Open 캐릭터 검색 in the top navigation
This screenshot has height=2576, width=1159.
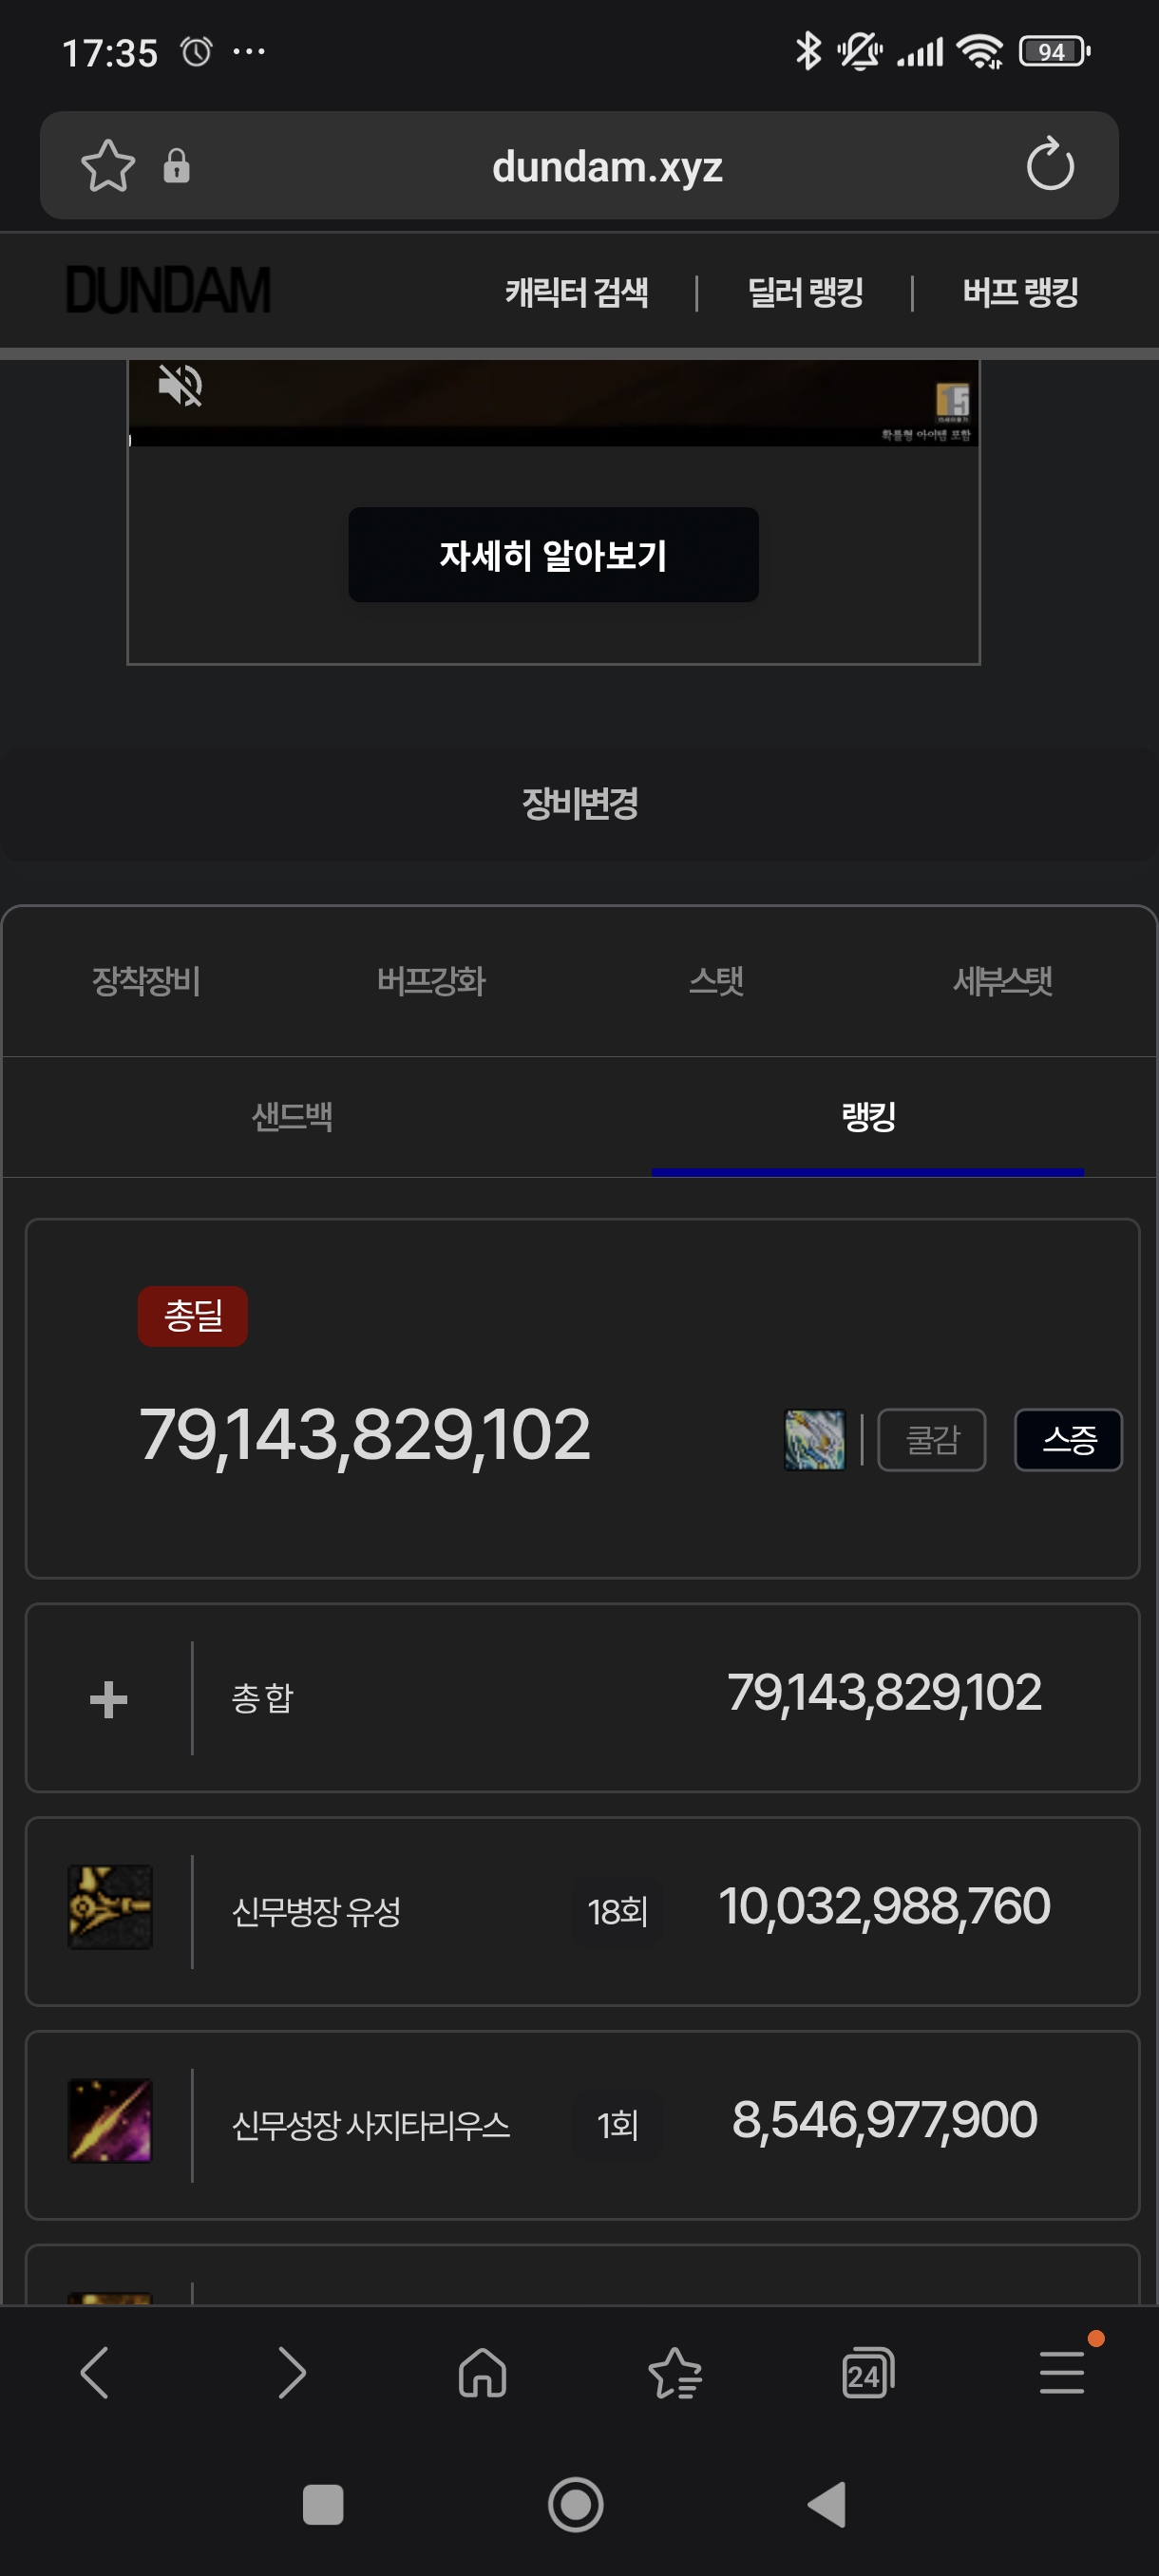tap(577, 293)
